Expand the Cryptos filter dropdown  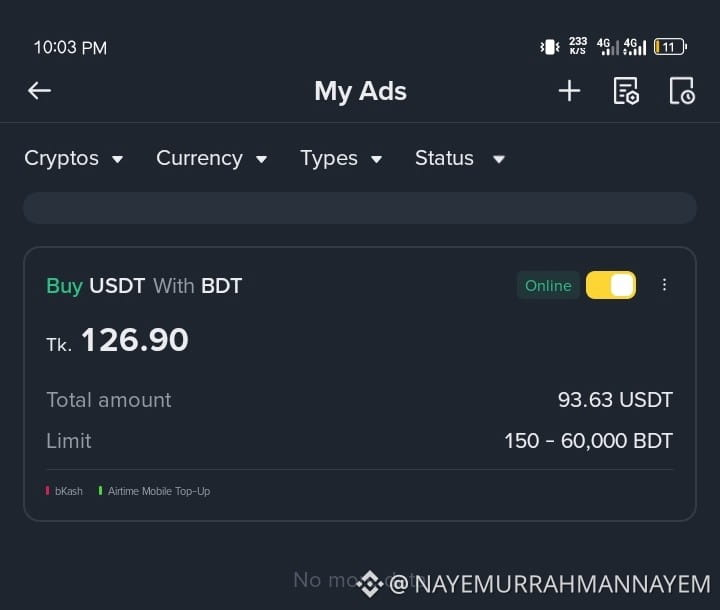73,158
